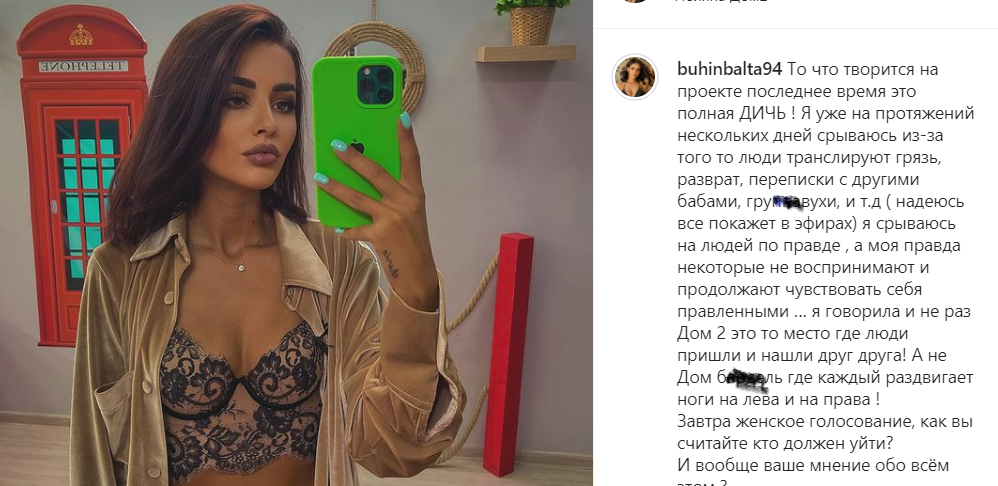Viewport: 998px width, 486px height.
Task: Open the cropped avatar in post header
Action: (634, 1)
